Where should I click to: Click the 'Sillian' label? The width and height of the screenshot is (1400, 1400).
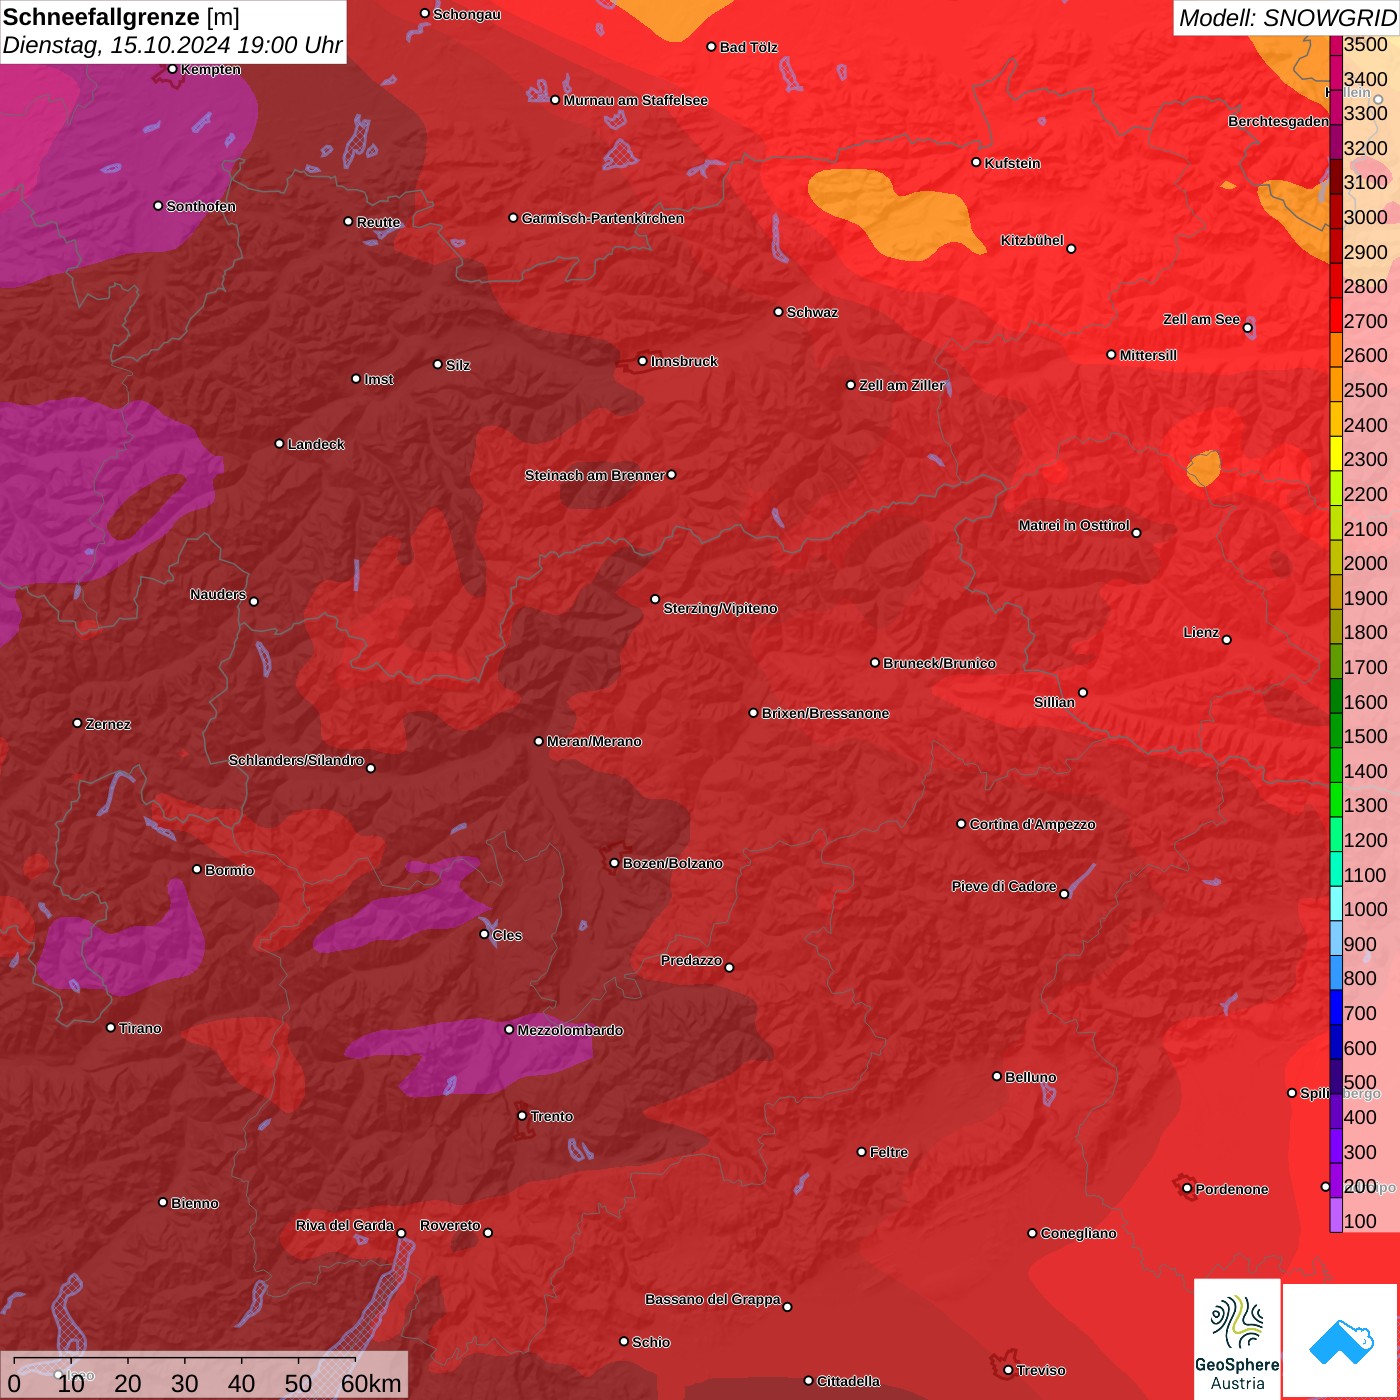[1054, 702]
